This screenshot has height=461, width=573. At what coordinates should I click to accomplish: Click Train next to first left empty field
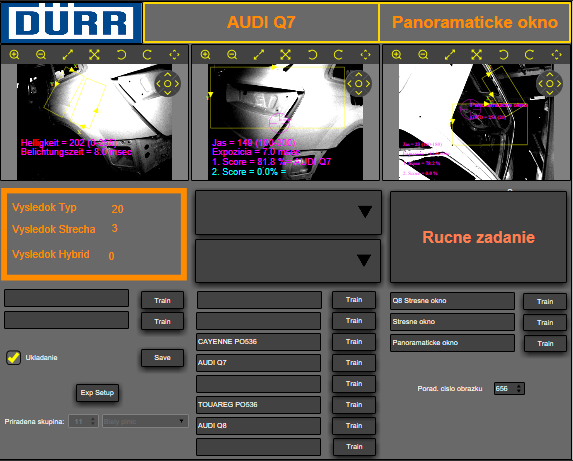pos(162,301)
